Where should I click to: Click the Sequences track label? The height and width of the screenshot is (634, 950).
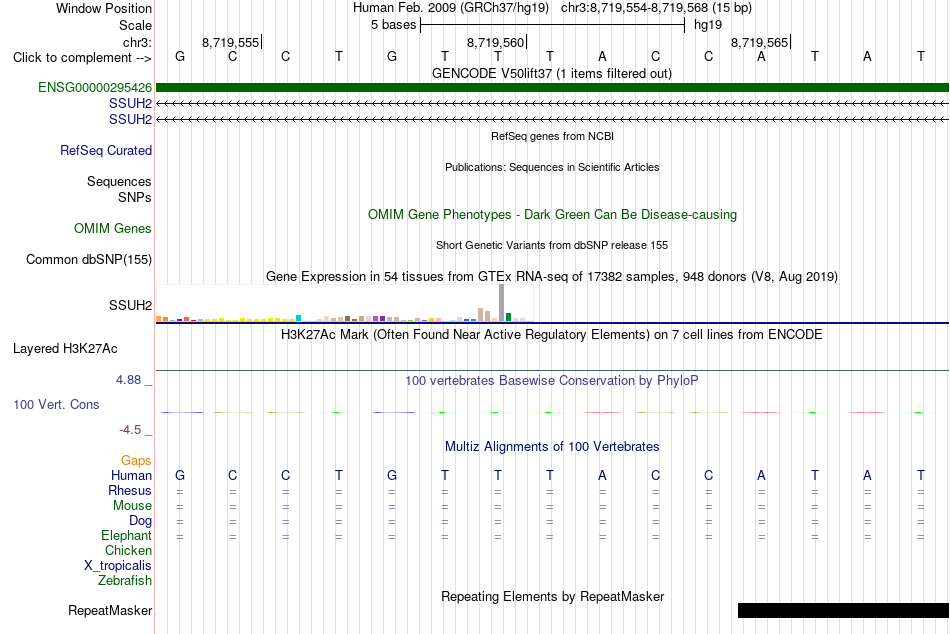tap(119, 181)
